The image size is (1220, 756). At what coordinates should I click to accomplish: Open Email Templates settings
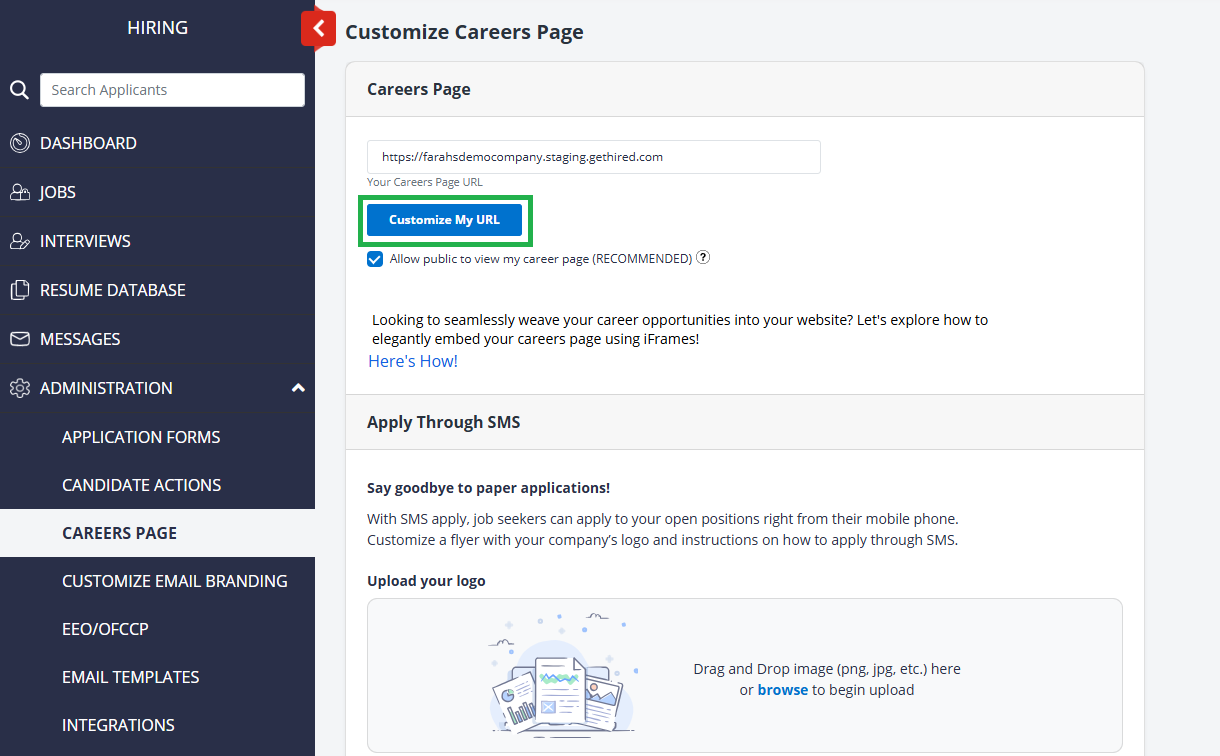pos(130,677)
